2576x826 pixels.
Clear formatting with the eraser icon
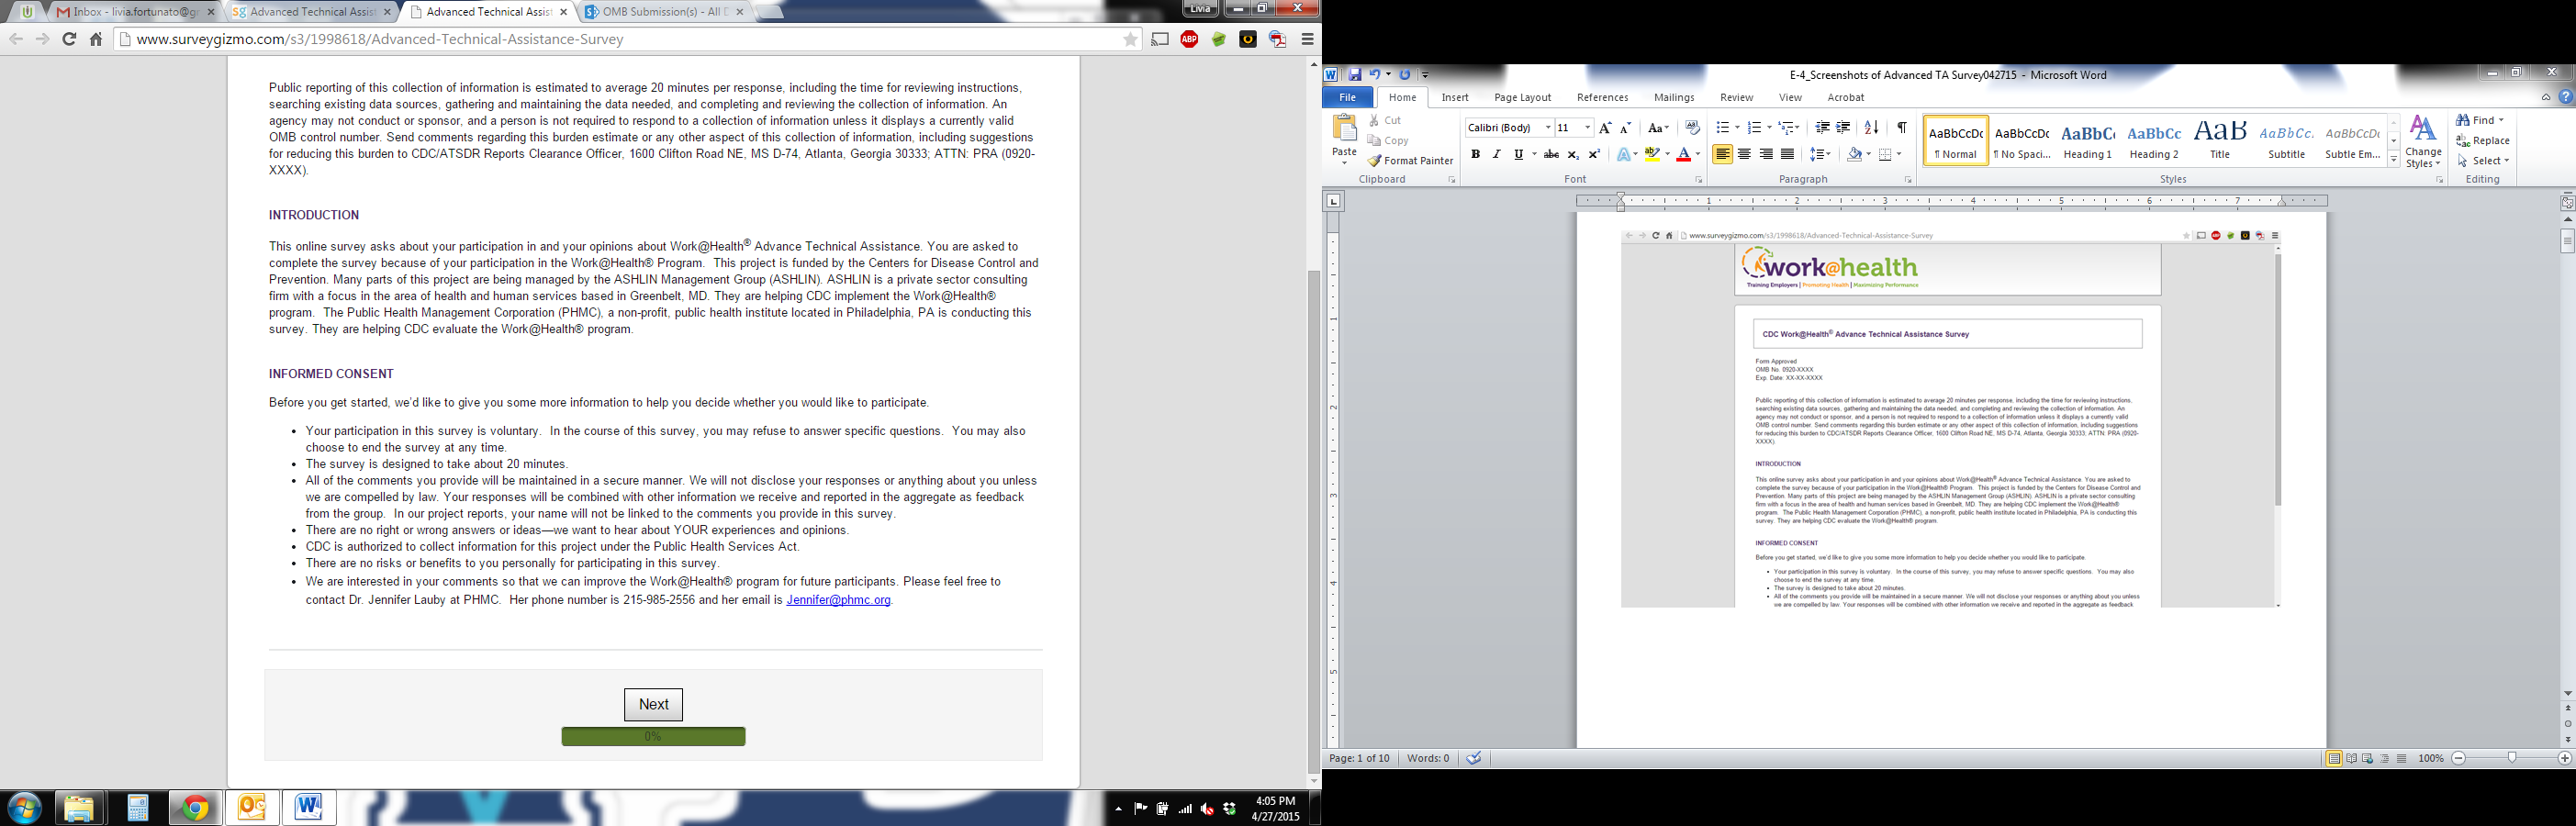pyautogui.click(x=1692, y=128)
